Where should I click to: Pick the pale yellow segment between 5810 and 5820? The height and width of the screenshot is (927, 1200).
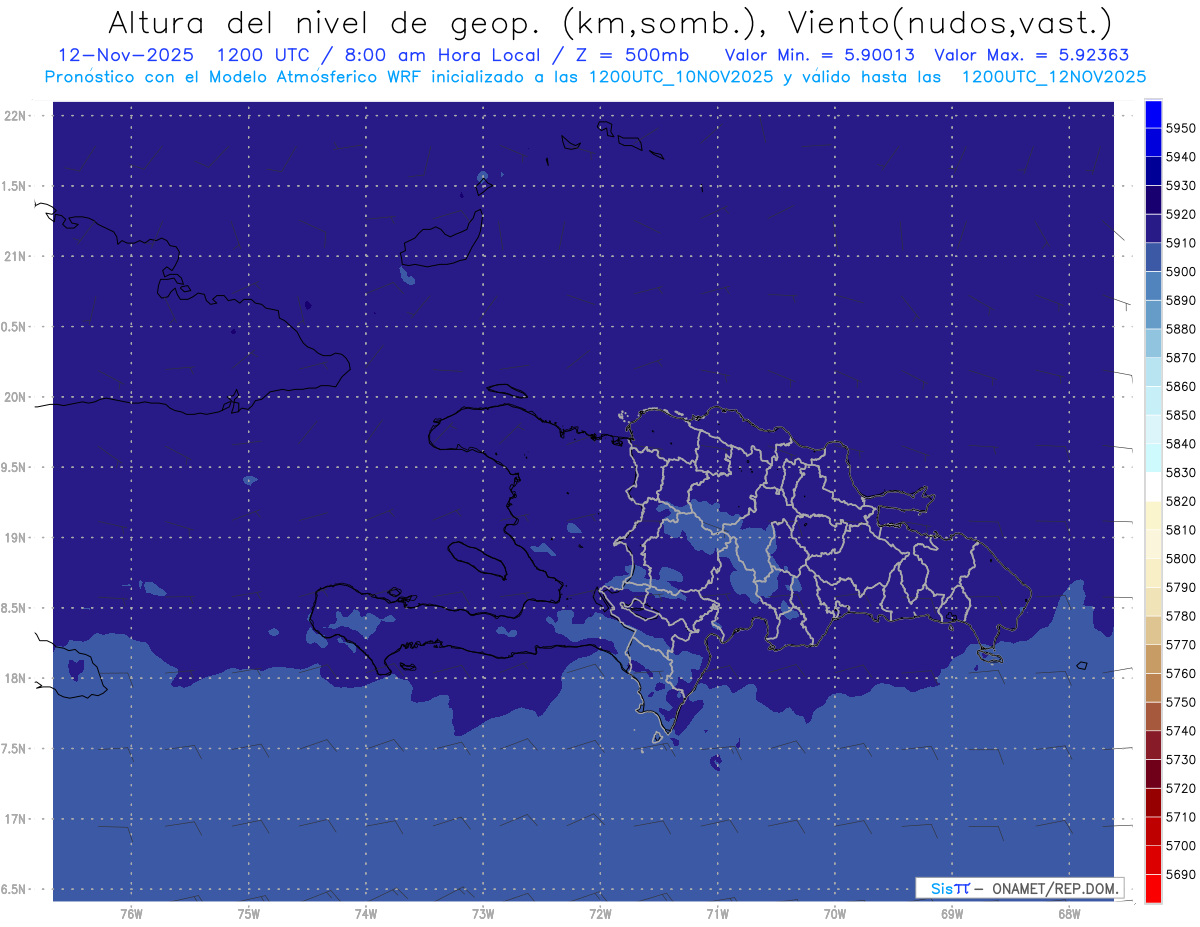pyautogui.click(x=1153, y=515)
